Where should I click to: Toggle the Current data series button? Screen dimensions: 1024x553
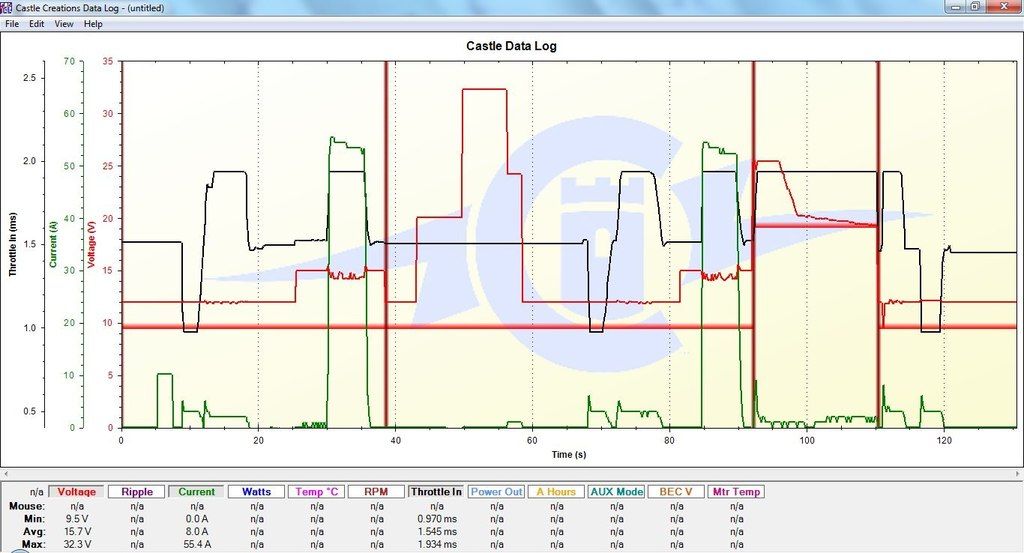click(197, 492)
